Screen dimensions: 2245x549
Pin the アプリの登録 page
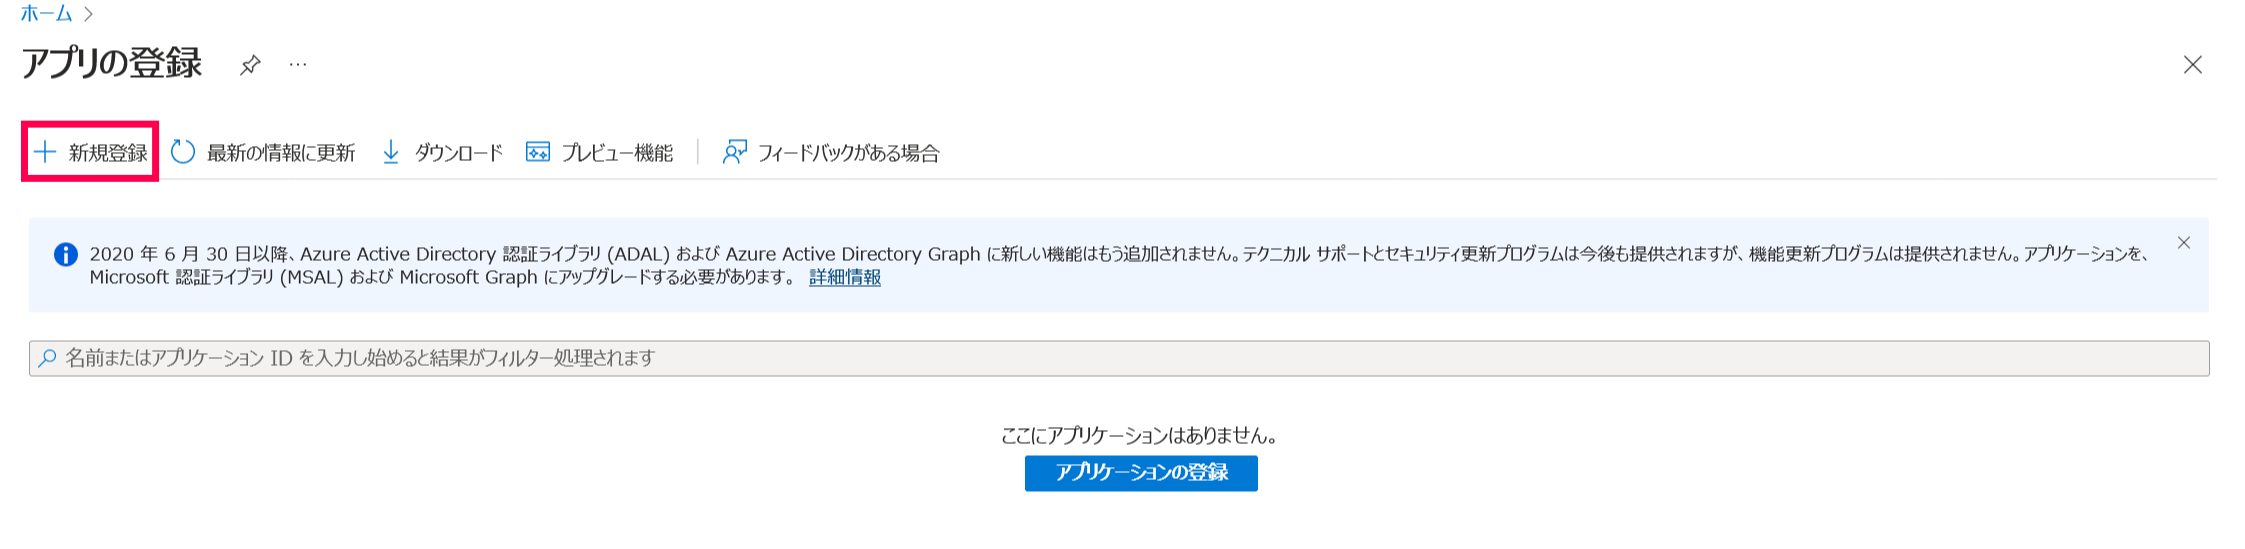coord(250,65)
